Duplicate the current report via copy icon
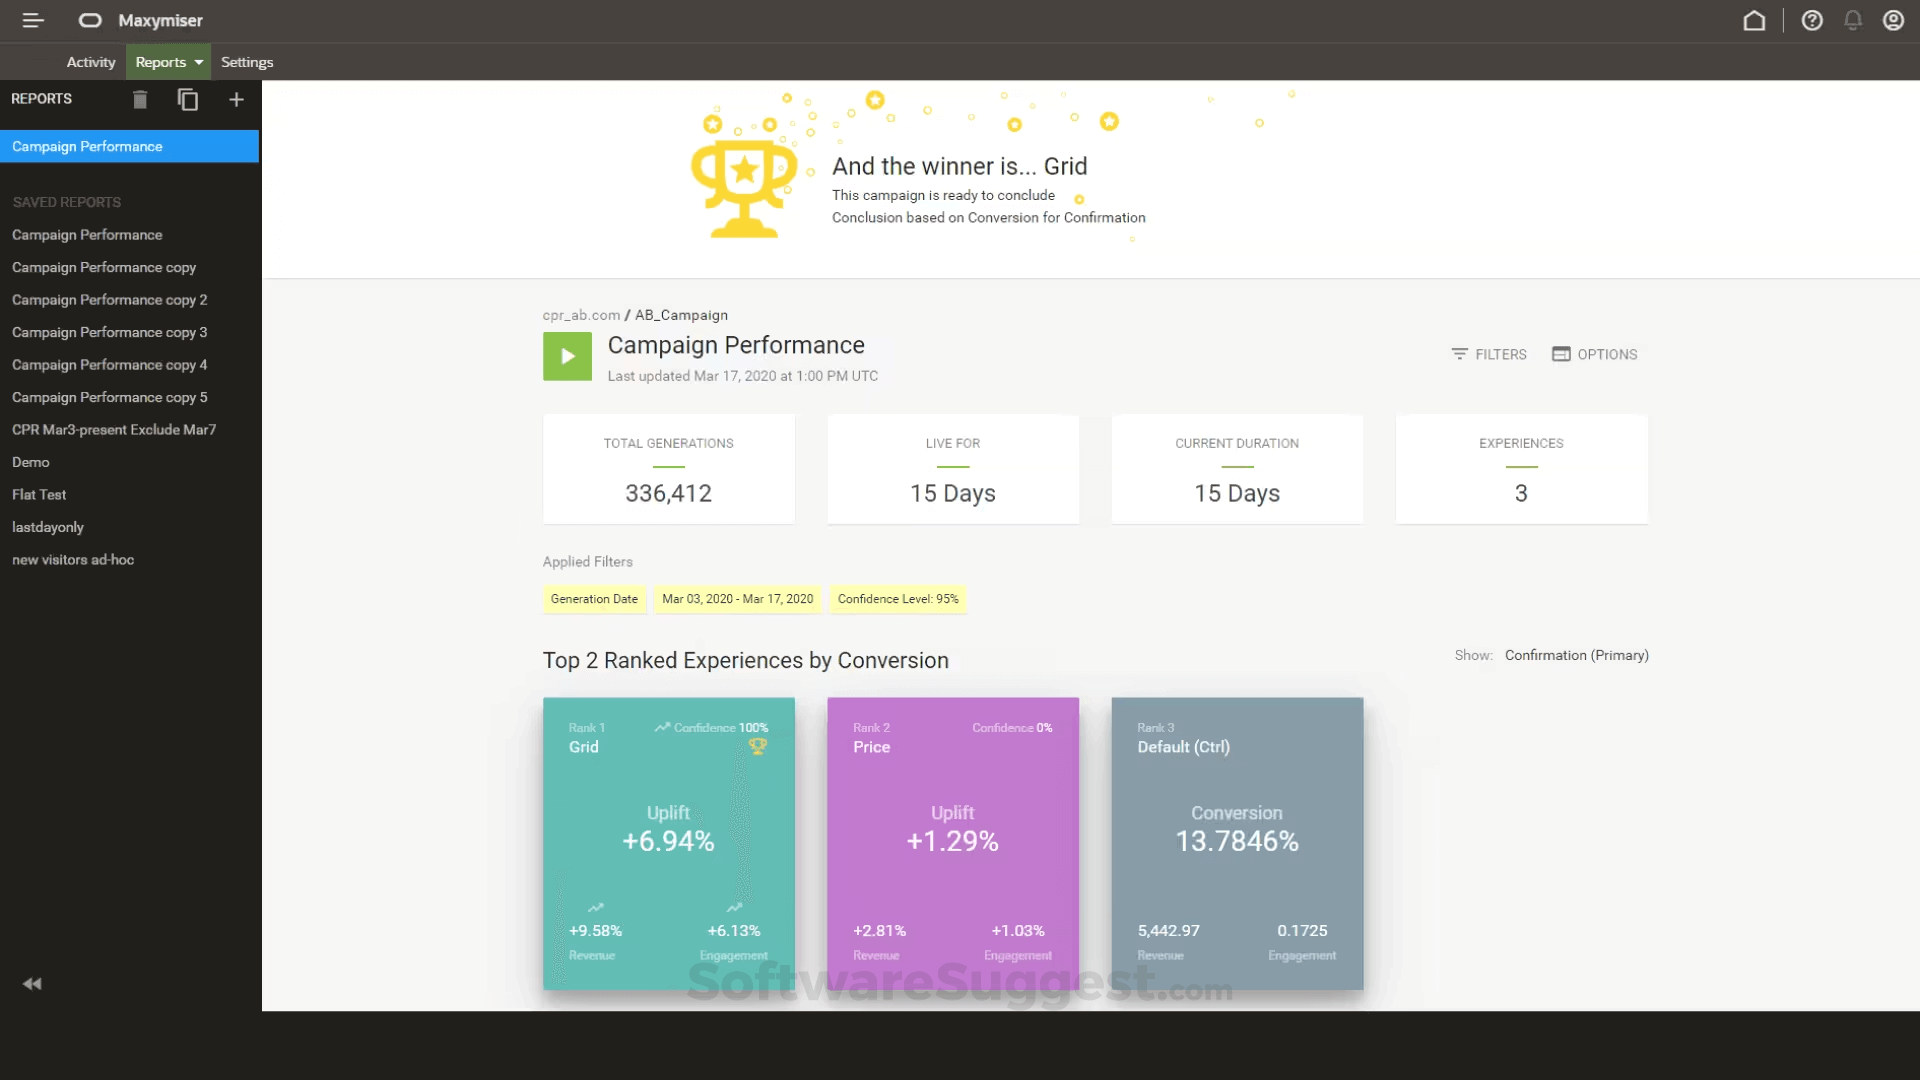 [x=188, y=99]
